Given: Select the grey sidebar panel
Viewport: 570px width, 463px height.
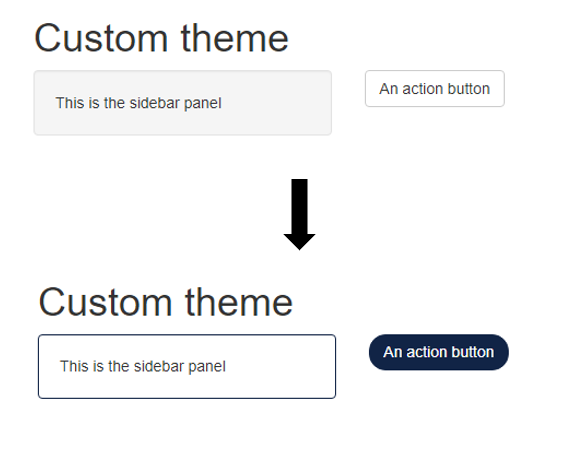Looking at the screenshot, I should [x=182, y=103].
